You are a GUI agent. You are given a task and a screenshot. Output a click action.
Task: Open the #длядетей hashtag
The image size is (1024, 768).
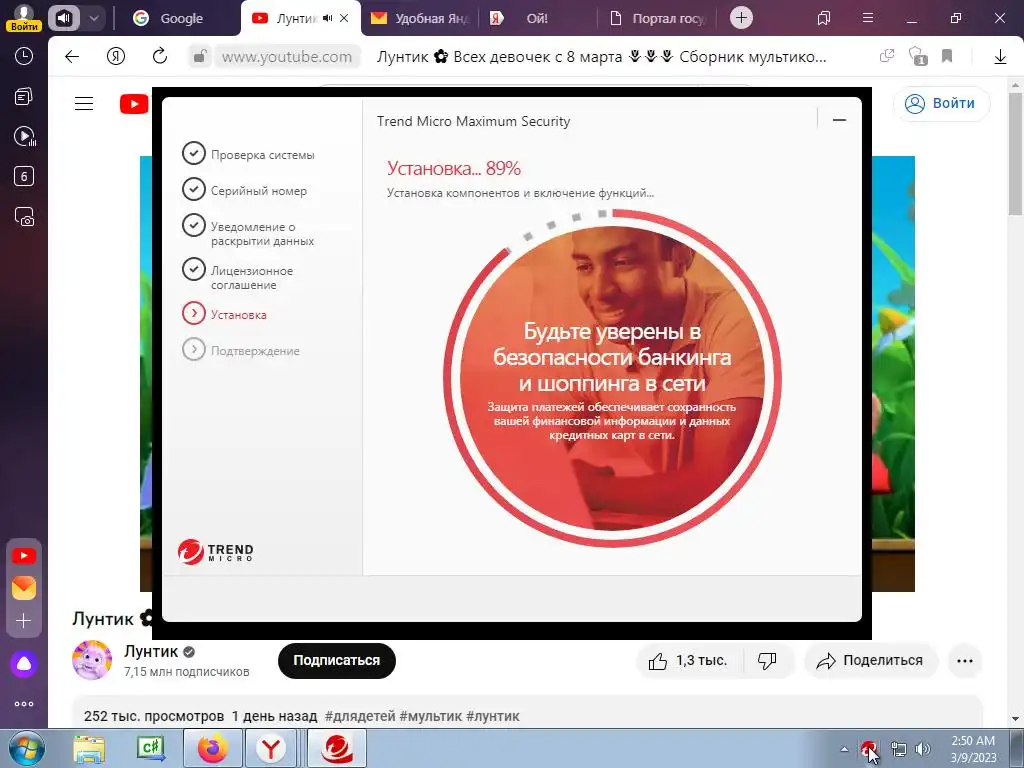click(360, 716)
